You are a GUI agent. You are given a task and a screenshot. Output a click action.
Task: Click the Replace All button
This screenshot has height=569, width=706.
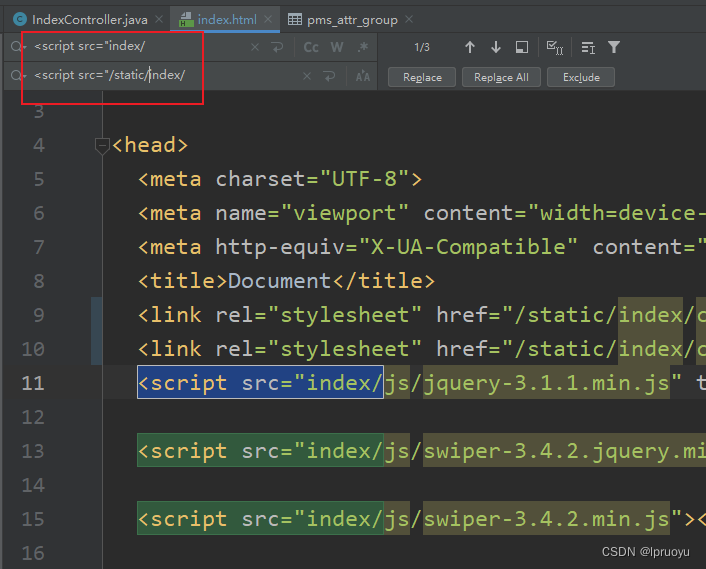coord(501,77)
